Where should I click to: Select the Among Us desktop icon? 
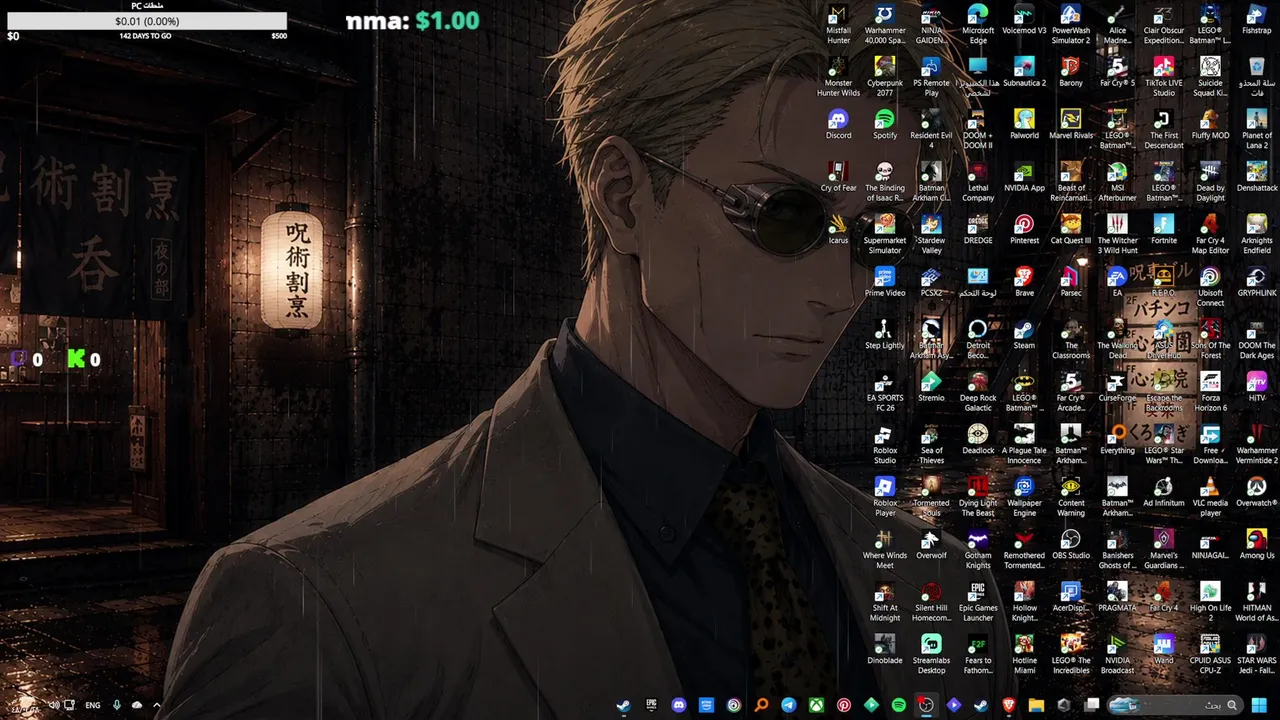coord(1257,544)
